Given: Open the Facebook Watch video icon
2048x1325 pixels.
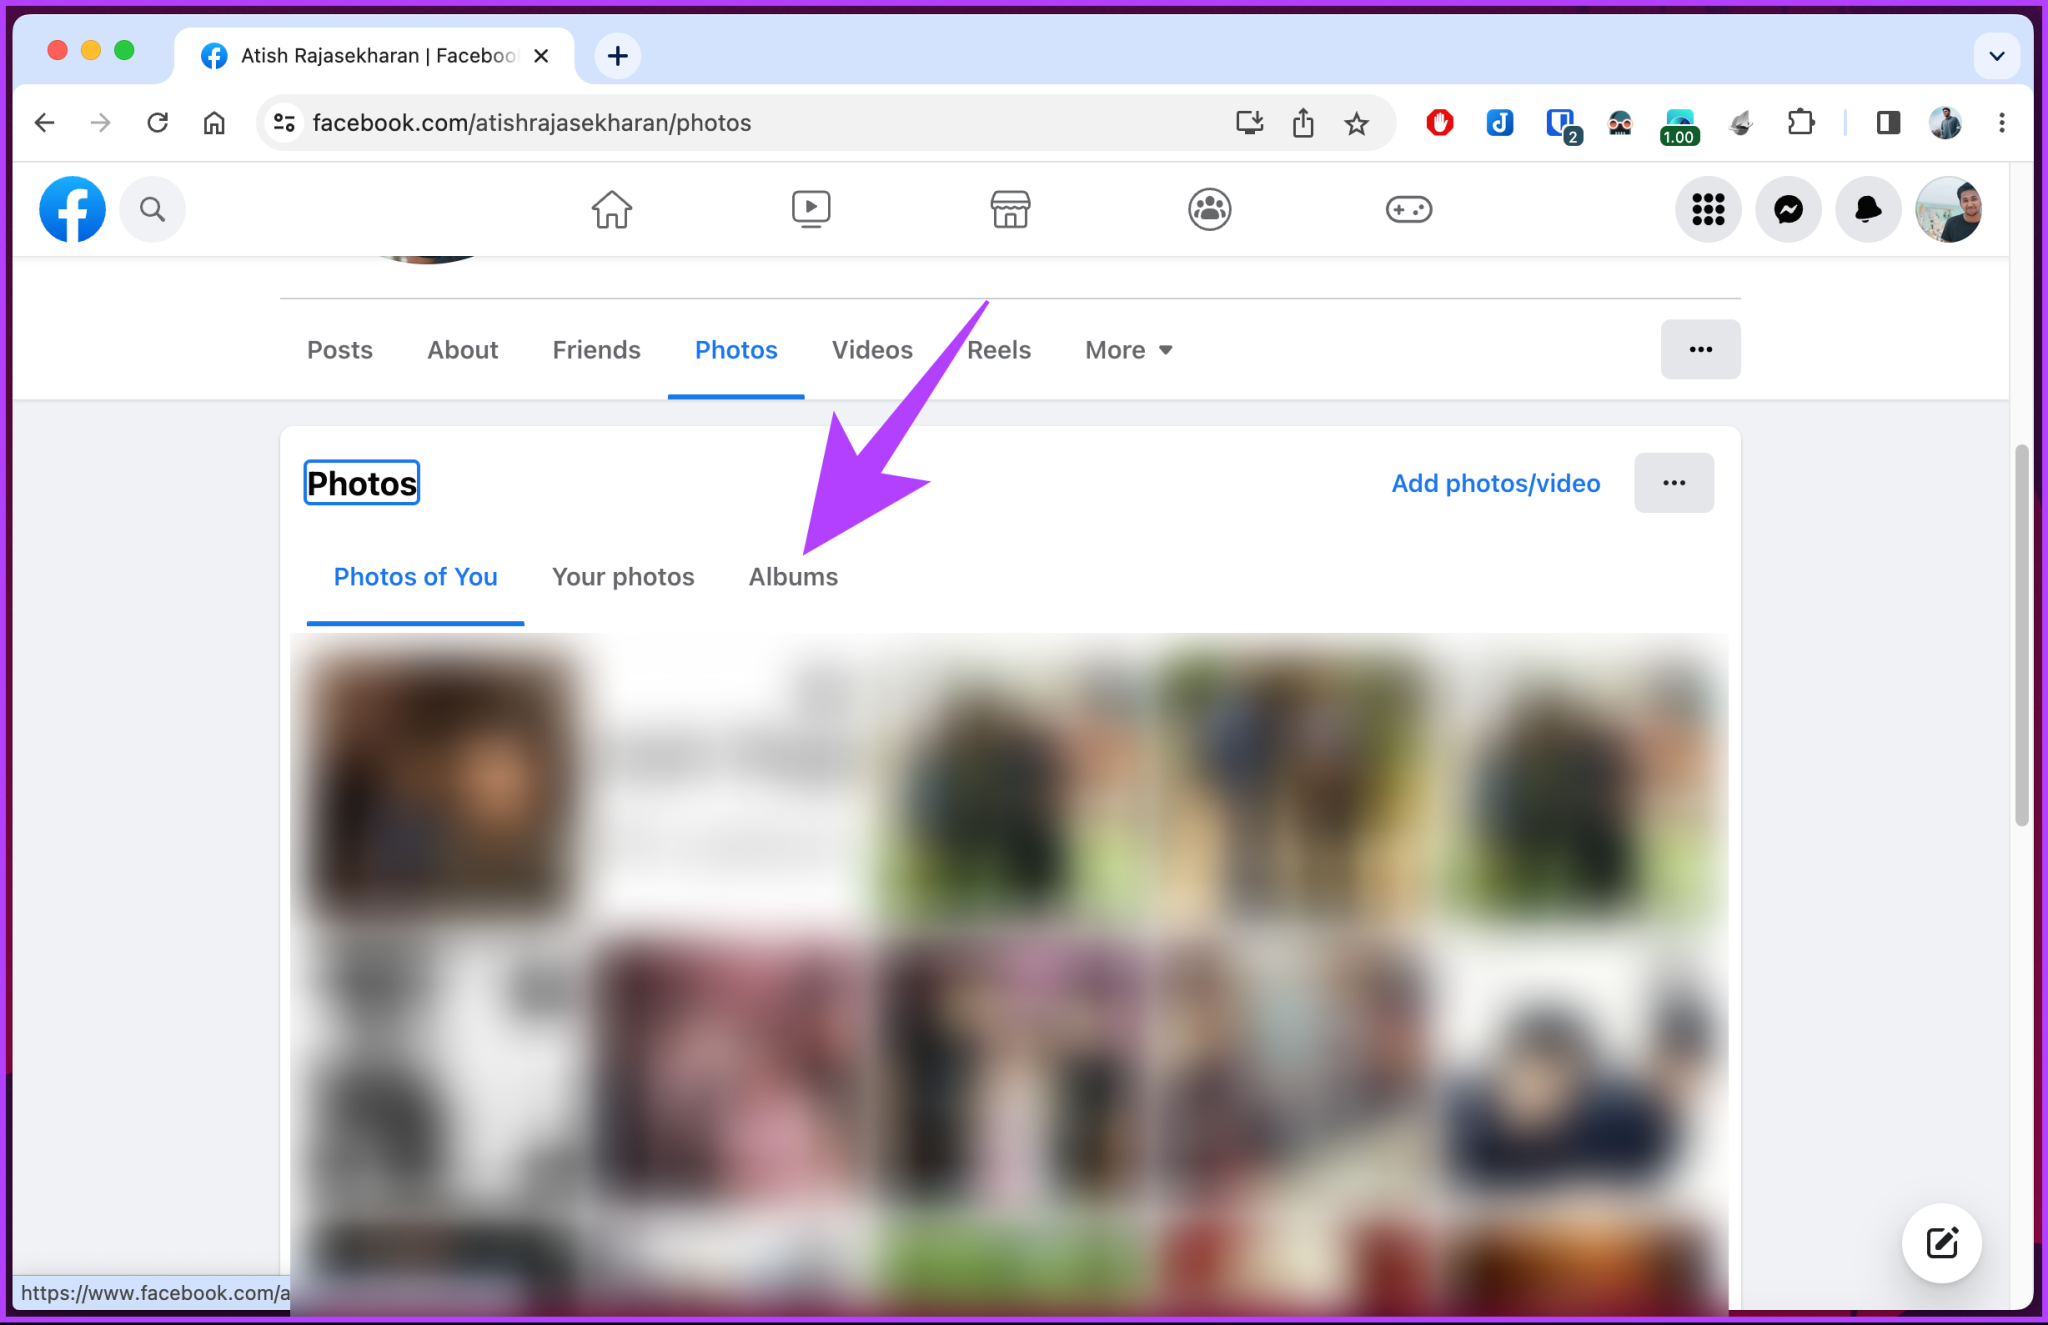Looking at the screenshot, I should click(x=810, y=209).
